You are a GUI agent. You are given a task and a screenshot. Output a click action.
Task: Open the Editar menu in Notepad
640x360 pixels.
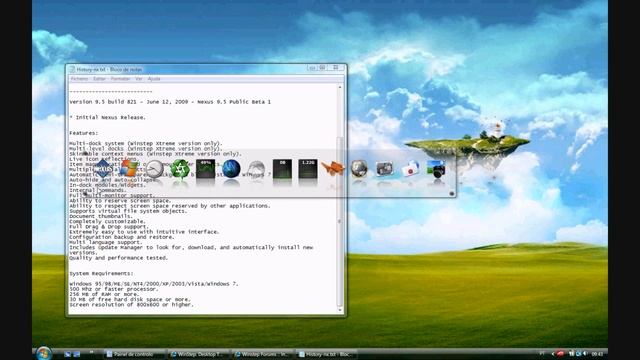pos(99,79)
